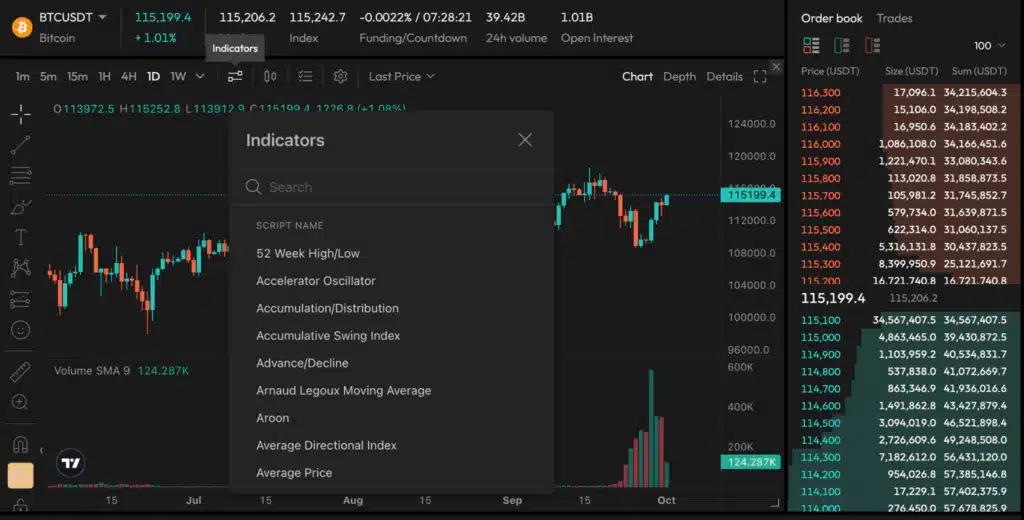This screenshot has height=520, width=1024.
Task: Toggle the magnet mode tool
Action: tap(20, 445)
